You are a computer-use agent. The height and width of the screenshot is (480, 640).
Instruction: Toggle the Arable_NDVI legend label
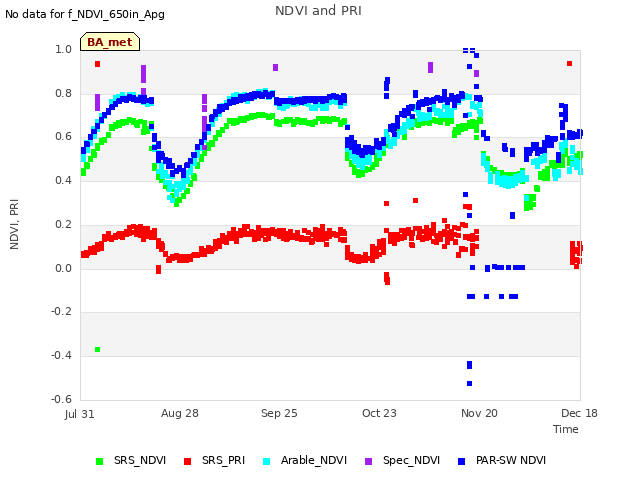[x=314, y=460]
